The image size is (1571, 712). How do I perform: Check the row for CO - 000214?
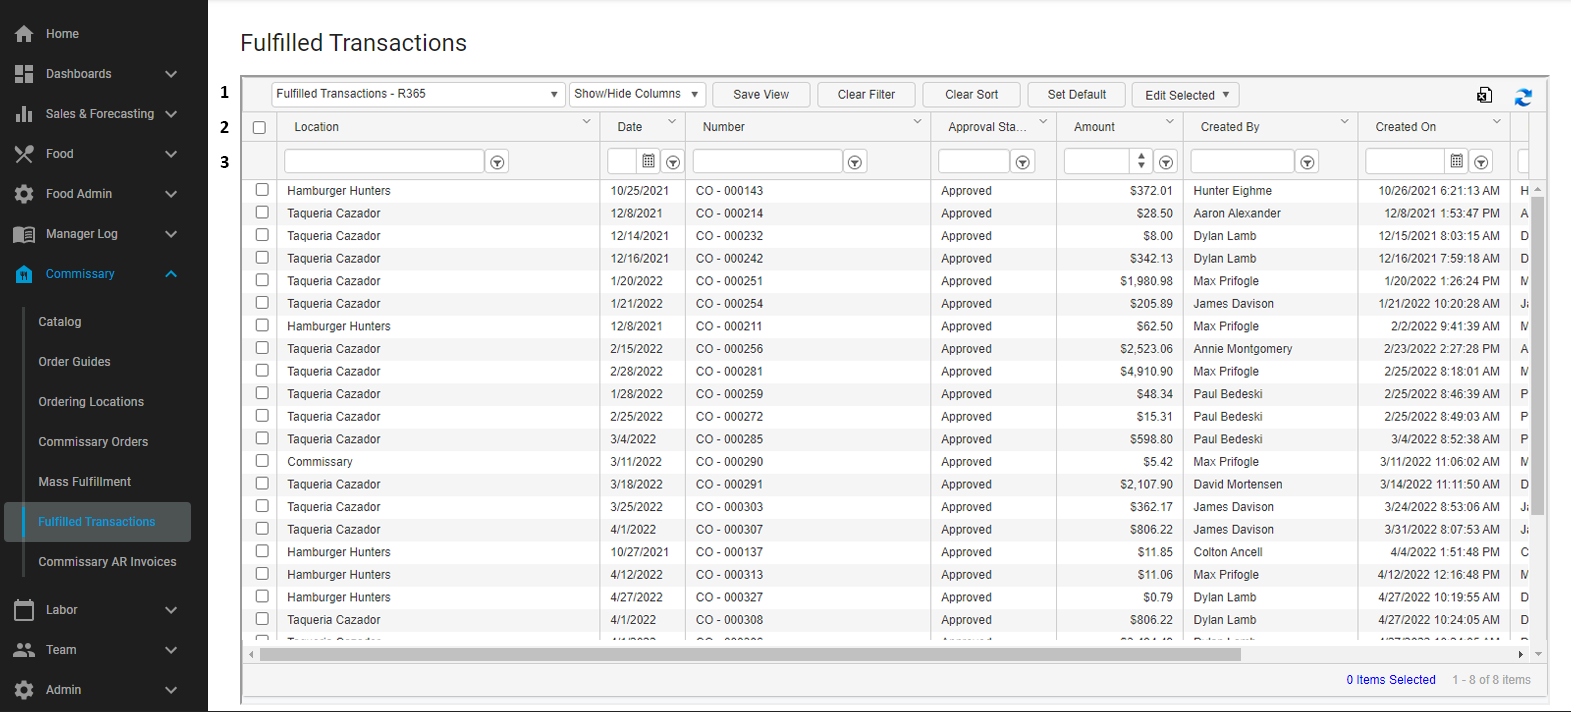262,212
